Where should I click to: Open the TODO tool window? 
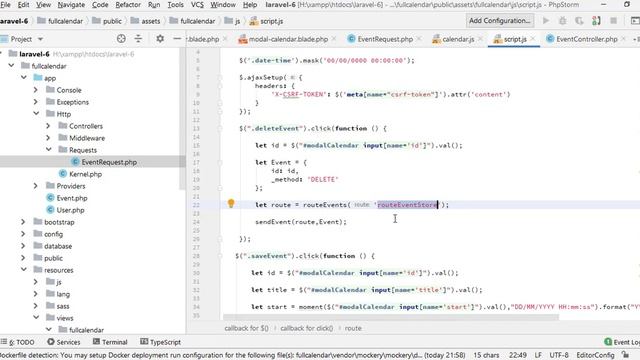18,342
